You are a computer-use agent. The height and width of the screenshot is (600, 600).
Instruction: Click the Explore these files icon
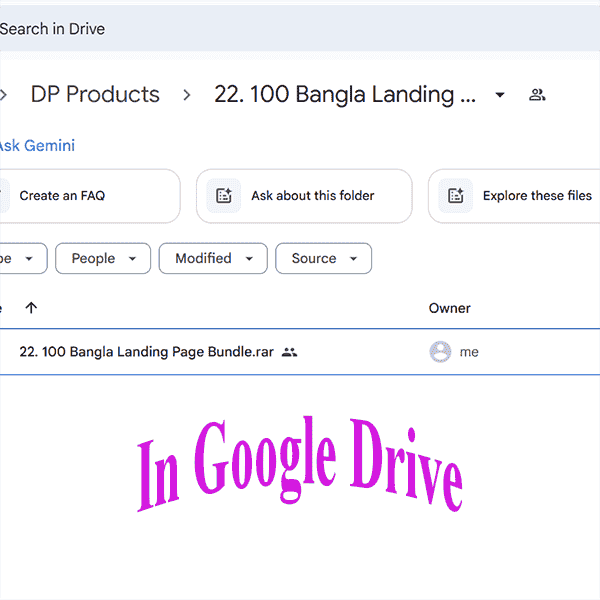coord(455,196)
